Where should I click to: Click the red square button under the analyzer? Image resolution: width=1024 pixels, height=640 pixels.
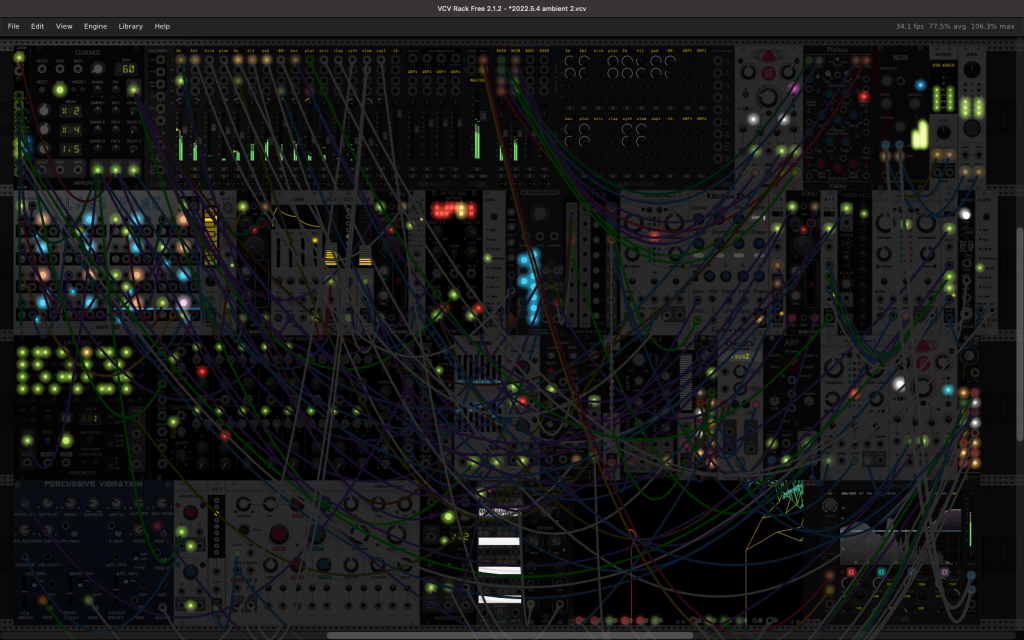click(x=851, y=572)
